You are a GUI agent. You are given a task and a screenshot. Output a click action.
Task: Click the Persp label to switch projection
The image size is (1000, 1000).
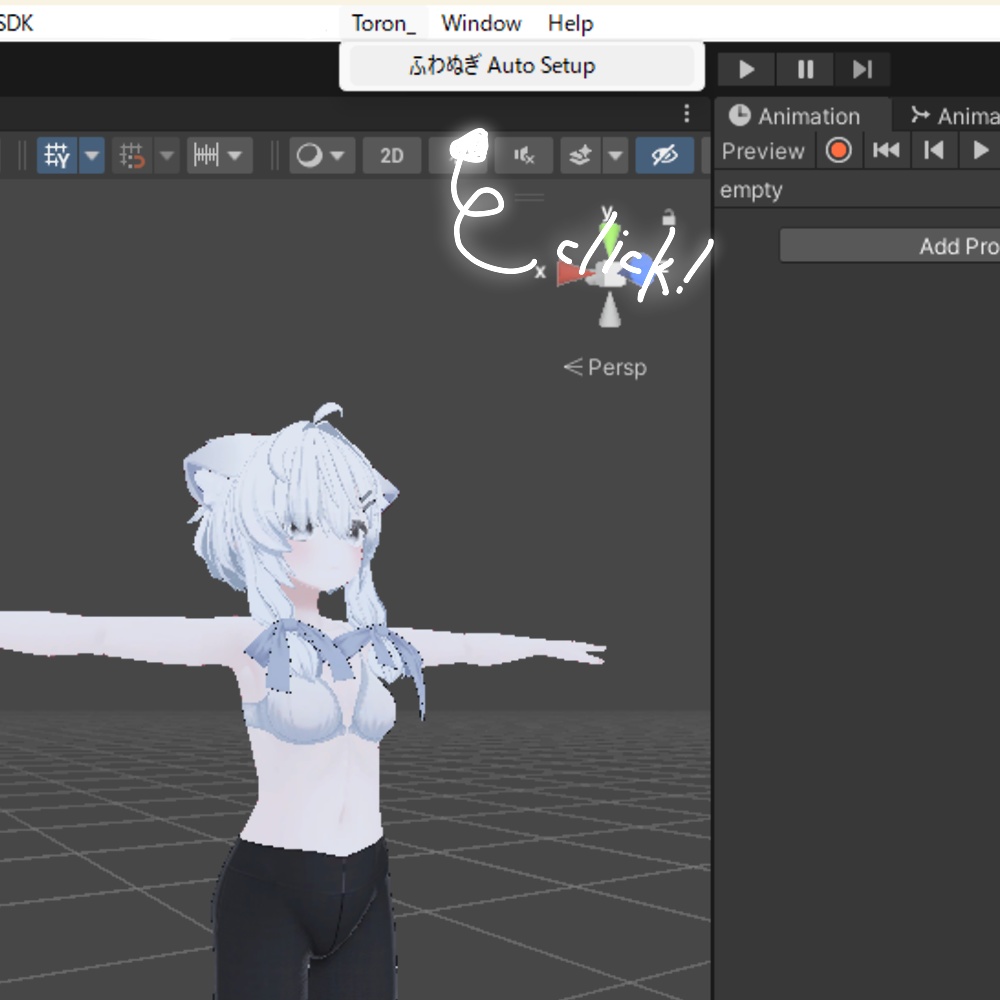point(615,367)
